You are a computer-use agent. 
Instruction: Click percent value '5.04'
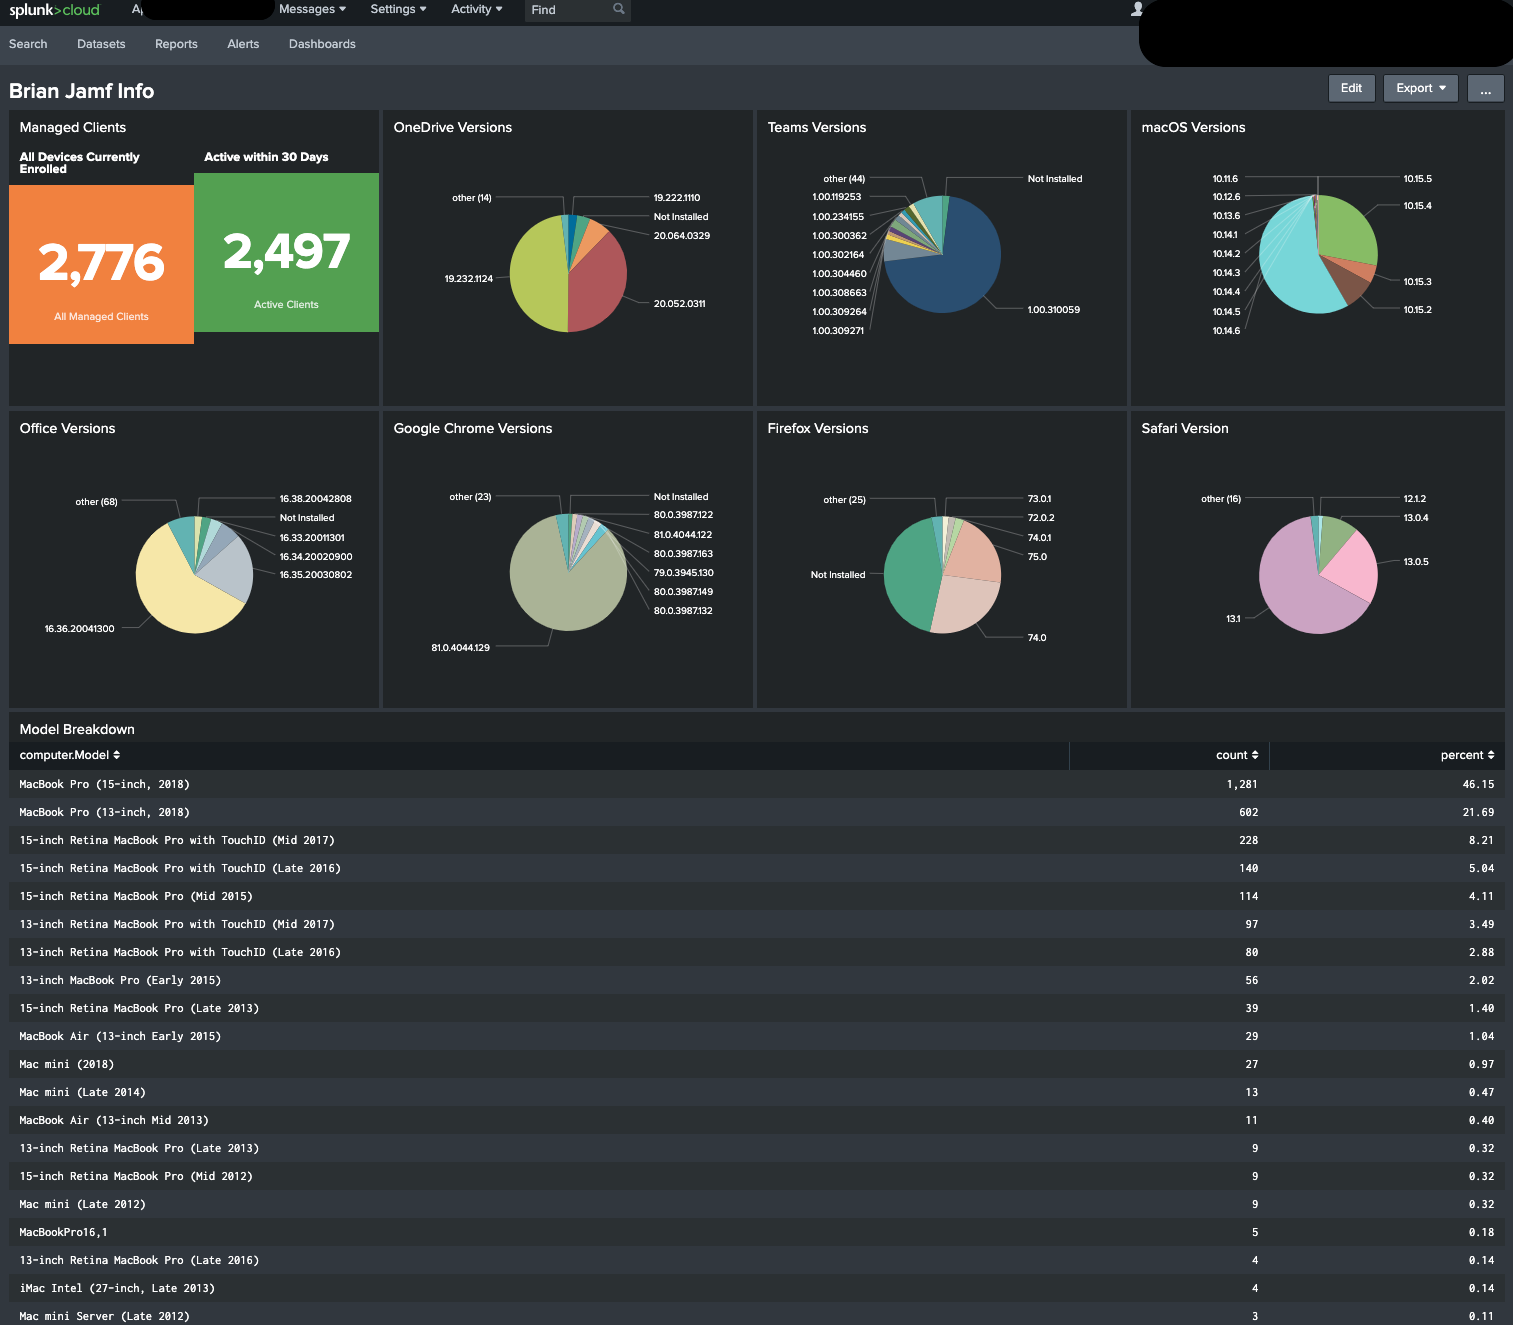click(1481, 868)
